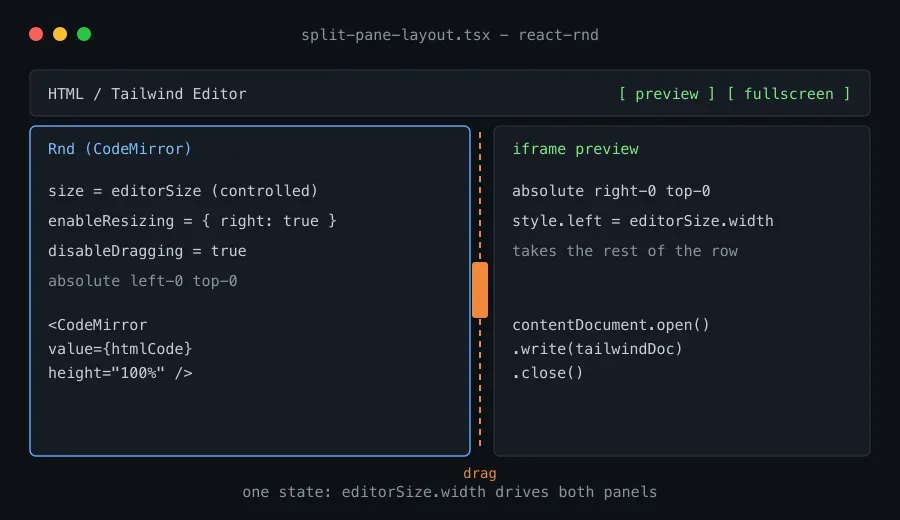Image resolution: width=900 pixels, height=520 pixels.
Task: Click the caption 'one state: editorSize.width drives both panels'
Action: [449, 492]
